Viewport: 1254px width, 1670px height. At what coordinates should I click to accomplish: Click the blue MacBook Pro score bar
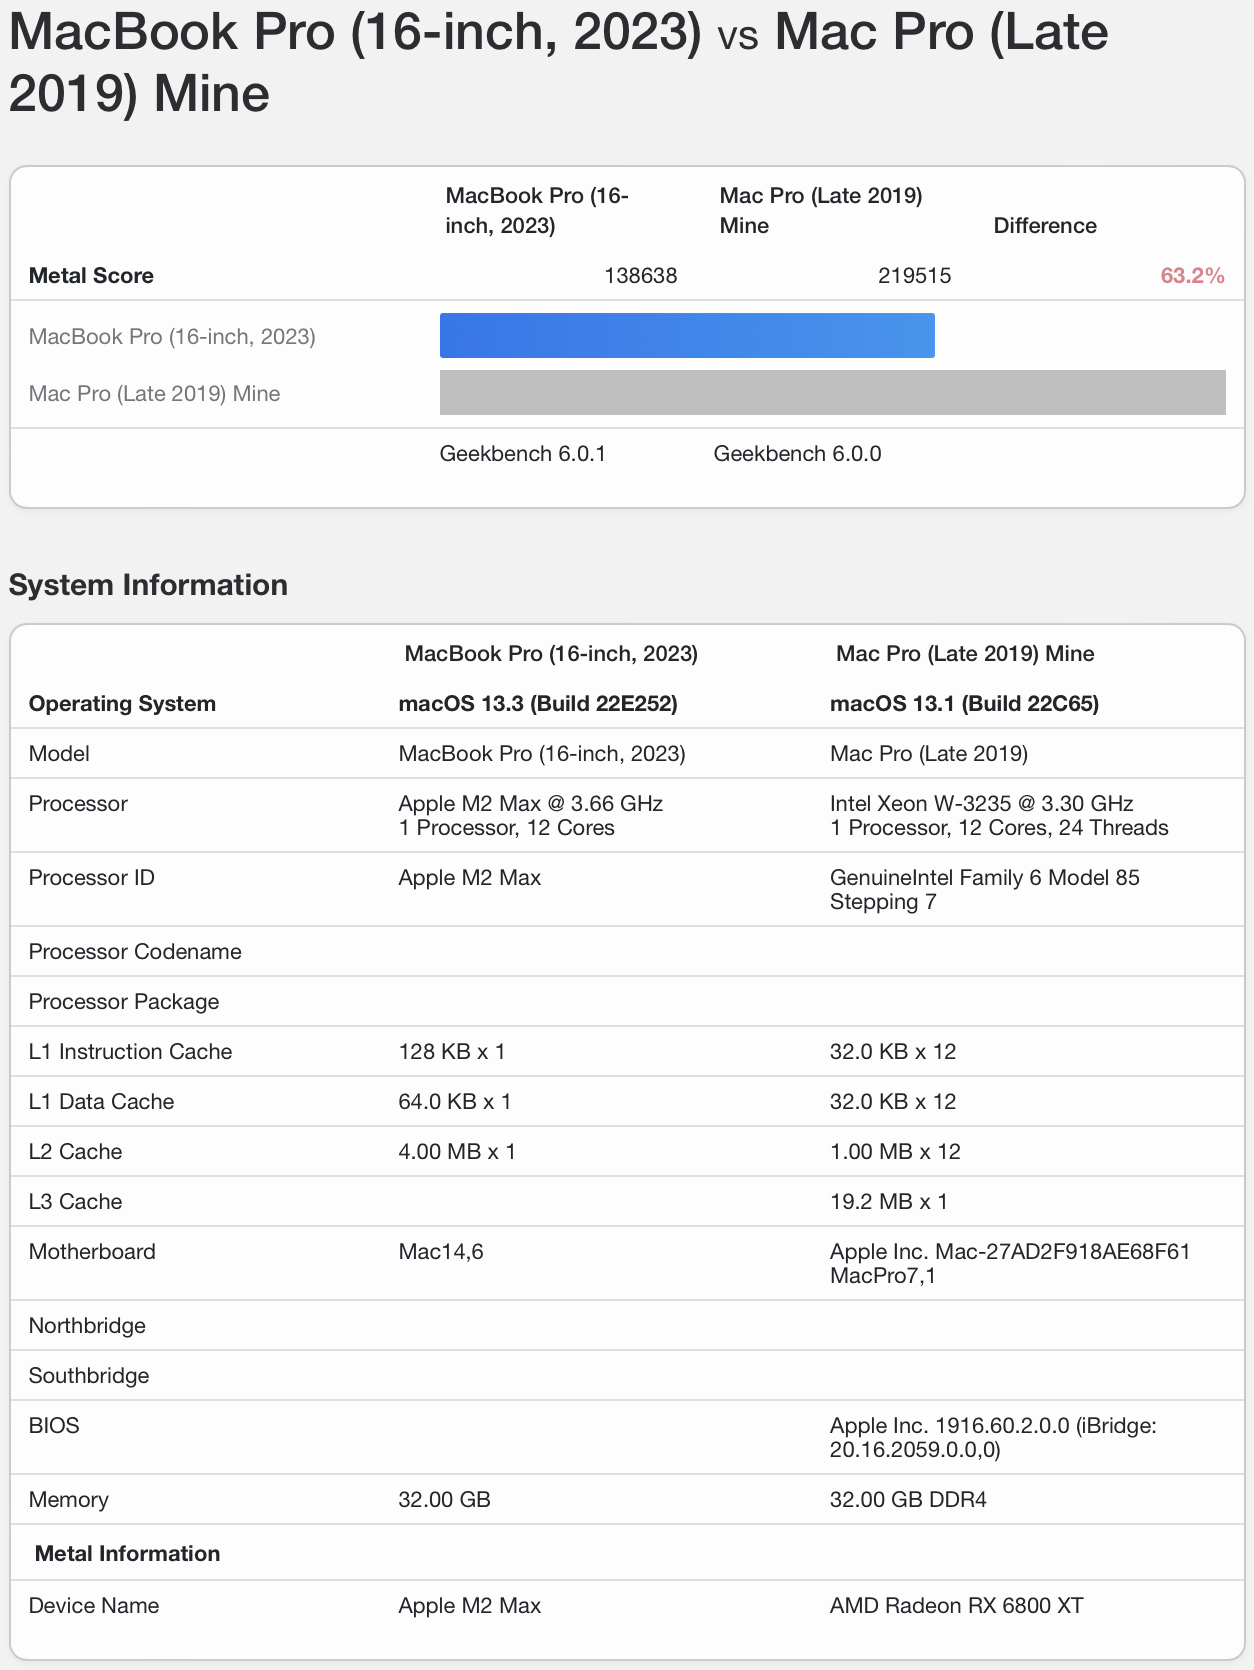687,335
